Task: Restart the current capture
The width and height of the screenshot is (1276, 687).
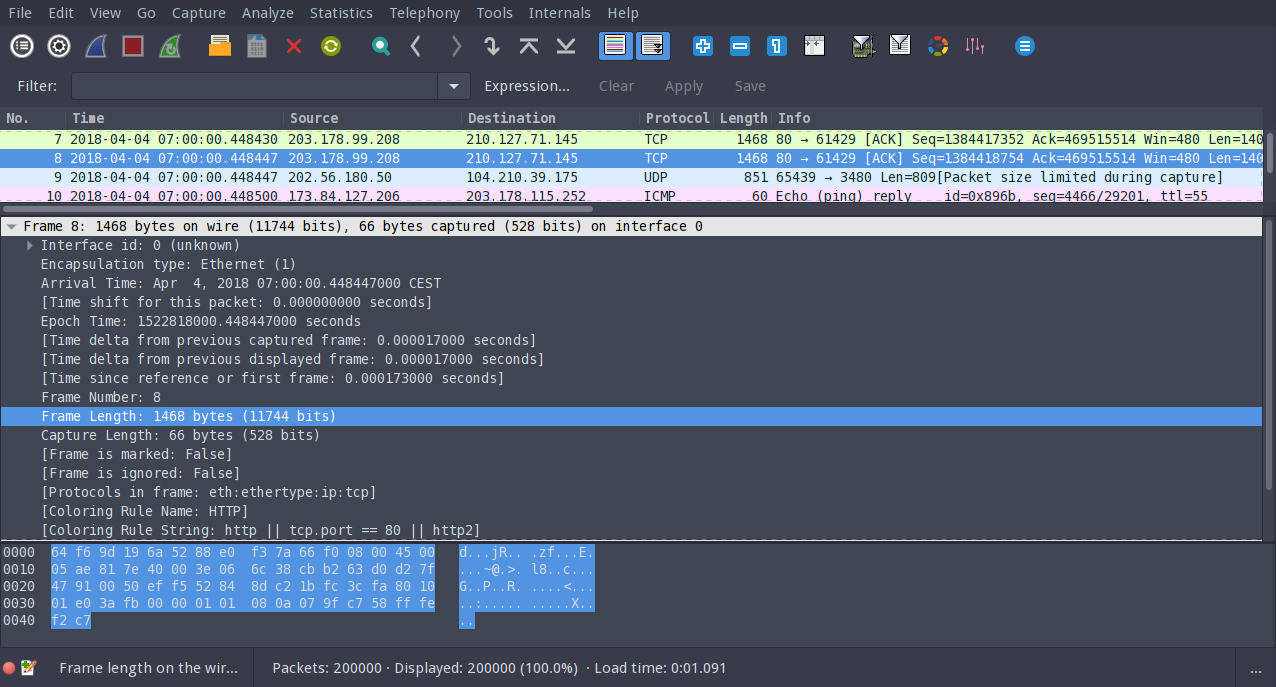Action: [170, 46]
